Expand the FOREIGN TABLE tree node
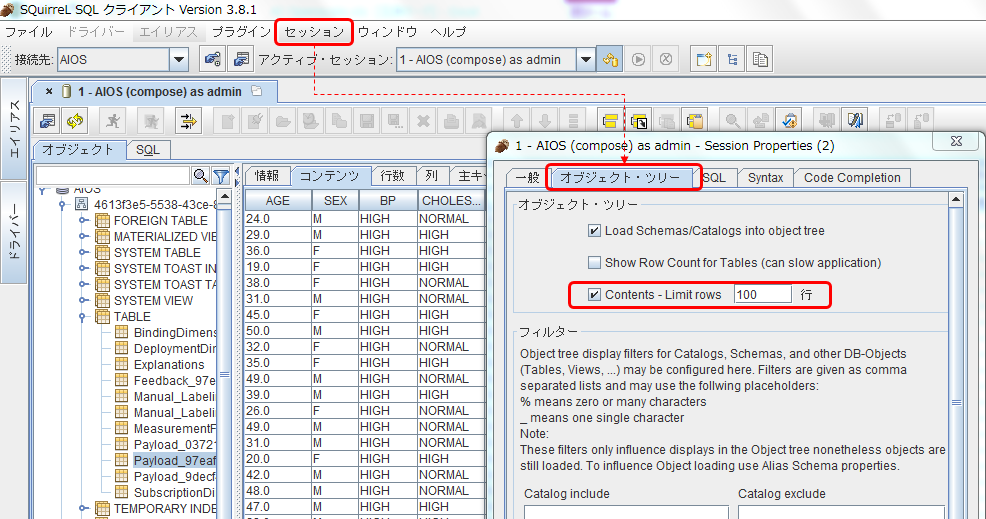 pos(83,220)
